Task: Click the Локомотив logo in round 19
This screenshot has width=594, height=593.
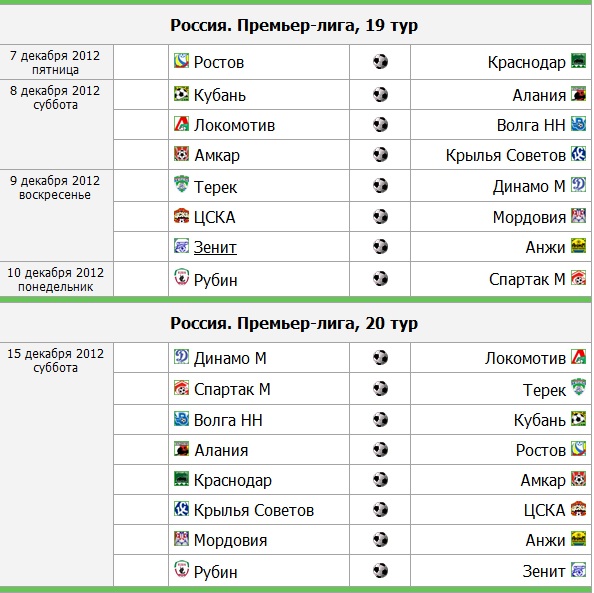Action: 181,124
